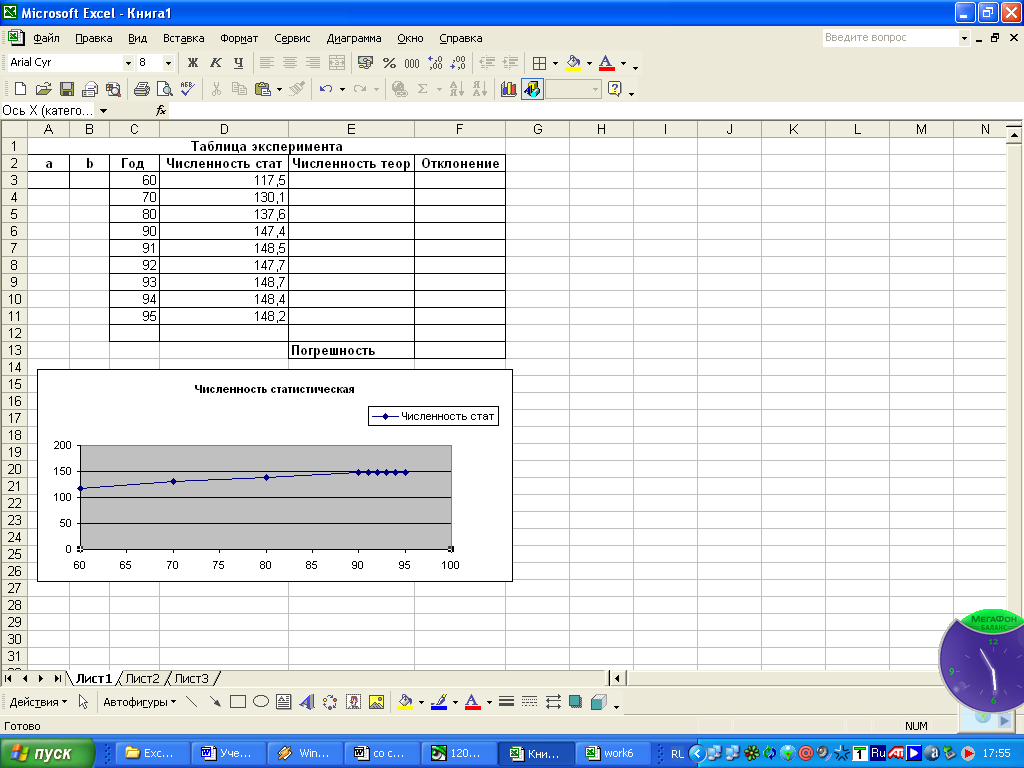This screenshot has width=1024, height=768.
Task: Open Font Color dropdown on formatting toolbar
Action: tap(623, 63)
